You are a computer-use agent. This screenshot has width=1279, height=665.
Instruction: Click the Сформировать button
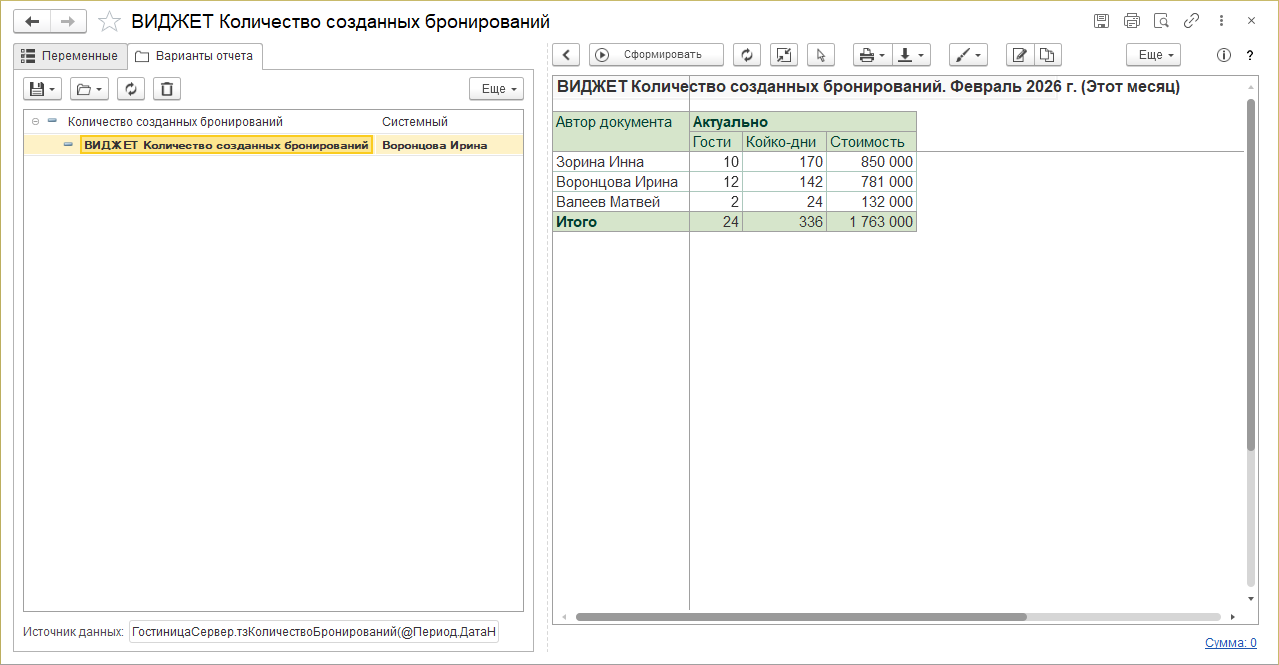click(656, 55)
